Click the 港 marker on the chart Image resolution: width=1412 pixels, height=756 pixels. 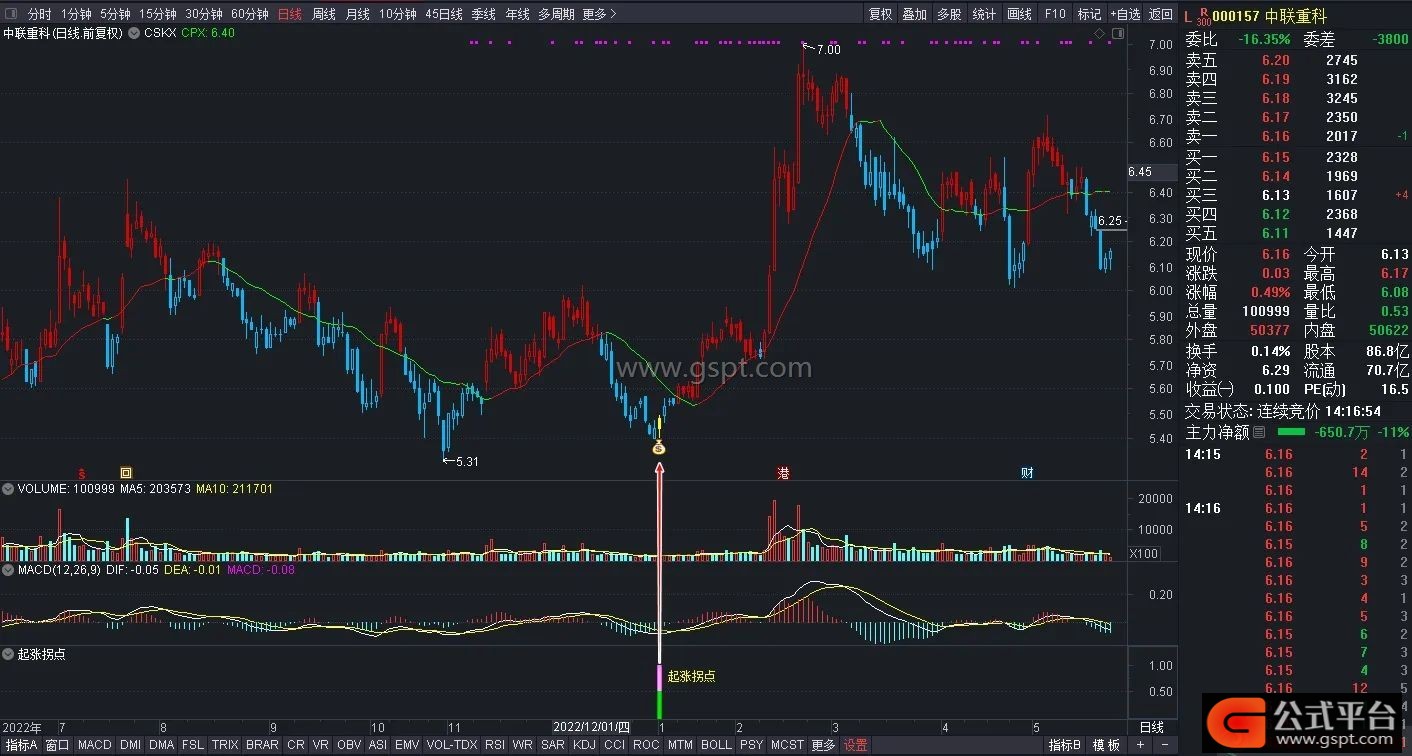pyautogui.click(x=784, y=473)
